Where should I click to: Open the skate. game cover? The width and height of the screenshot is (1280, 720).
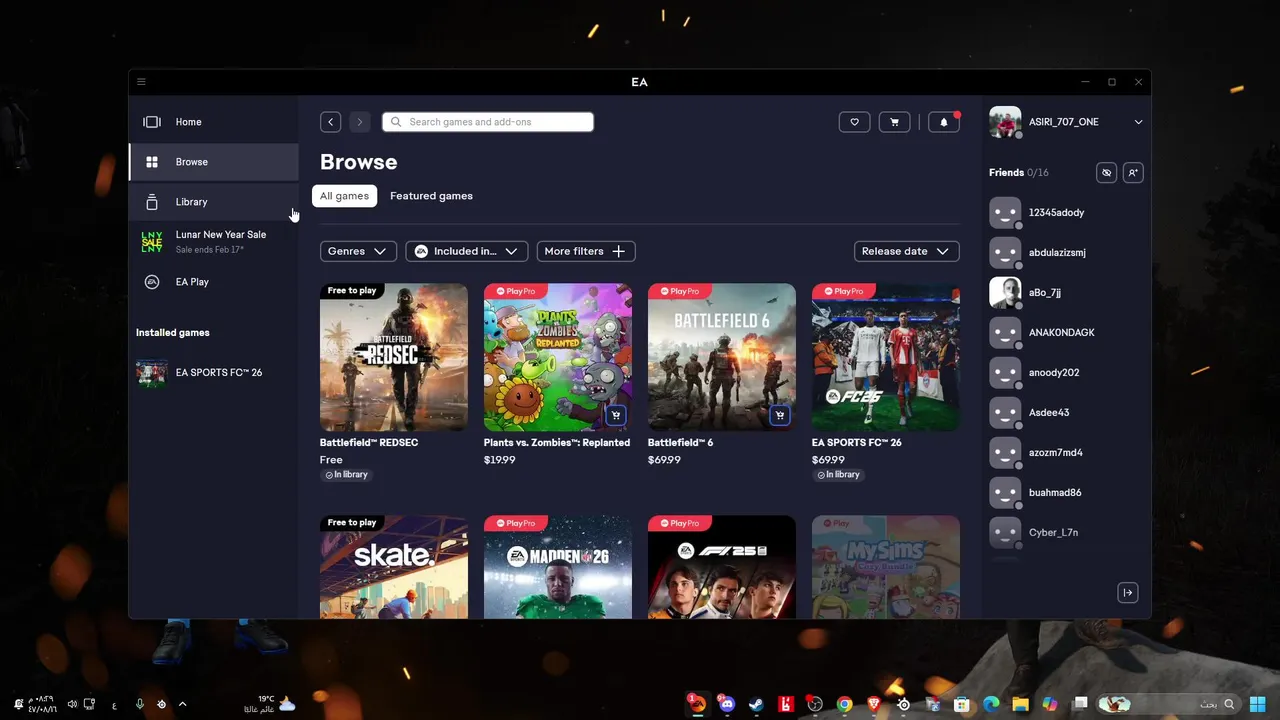click(394, 567)
